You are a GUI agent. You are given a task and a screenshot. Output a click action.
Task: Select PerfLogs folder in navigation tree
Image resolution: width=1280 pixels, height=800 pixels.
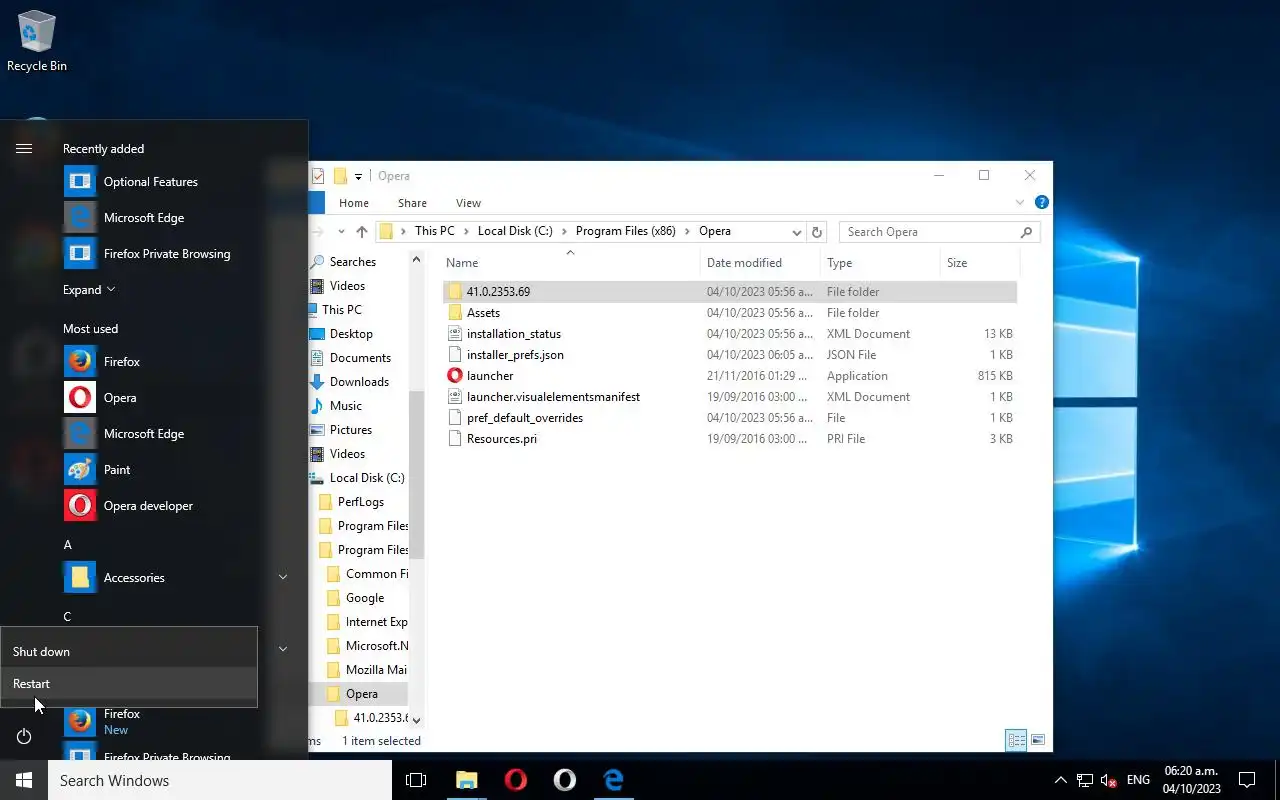pyautogui.click(x=360, y=502)
